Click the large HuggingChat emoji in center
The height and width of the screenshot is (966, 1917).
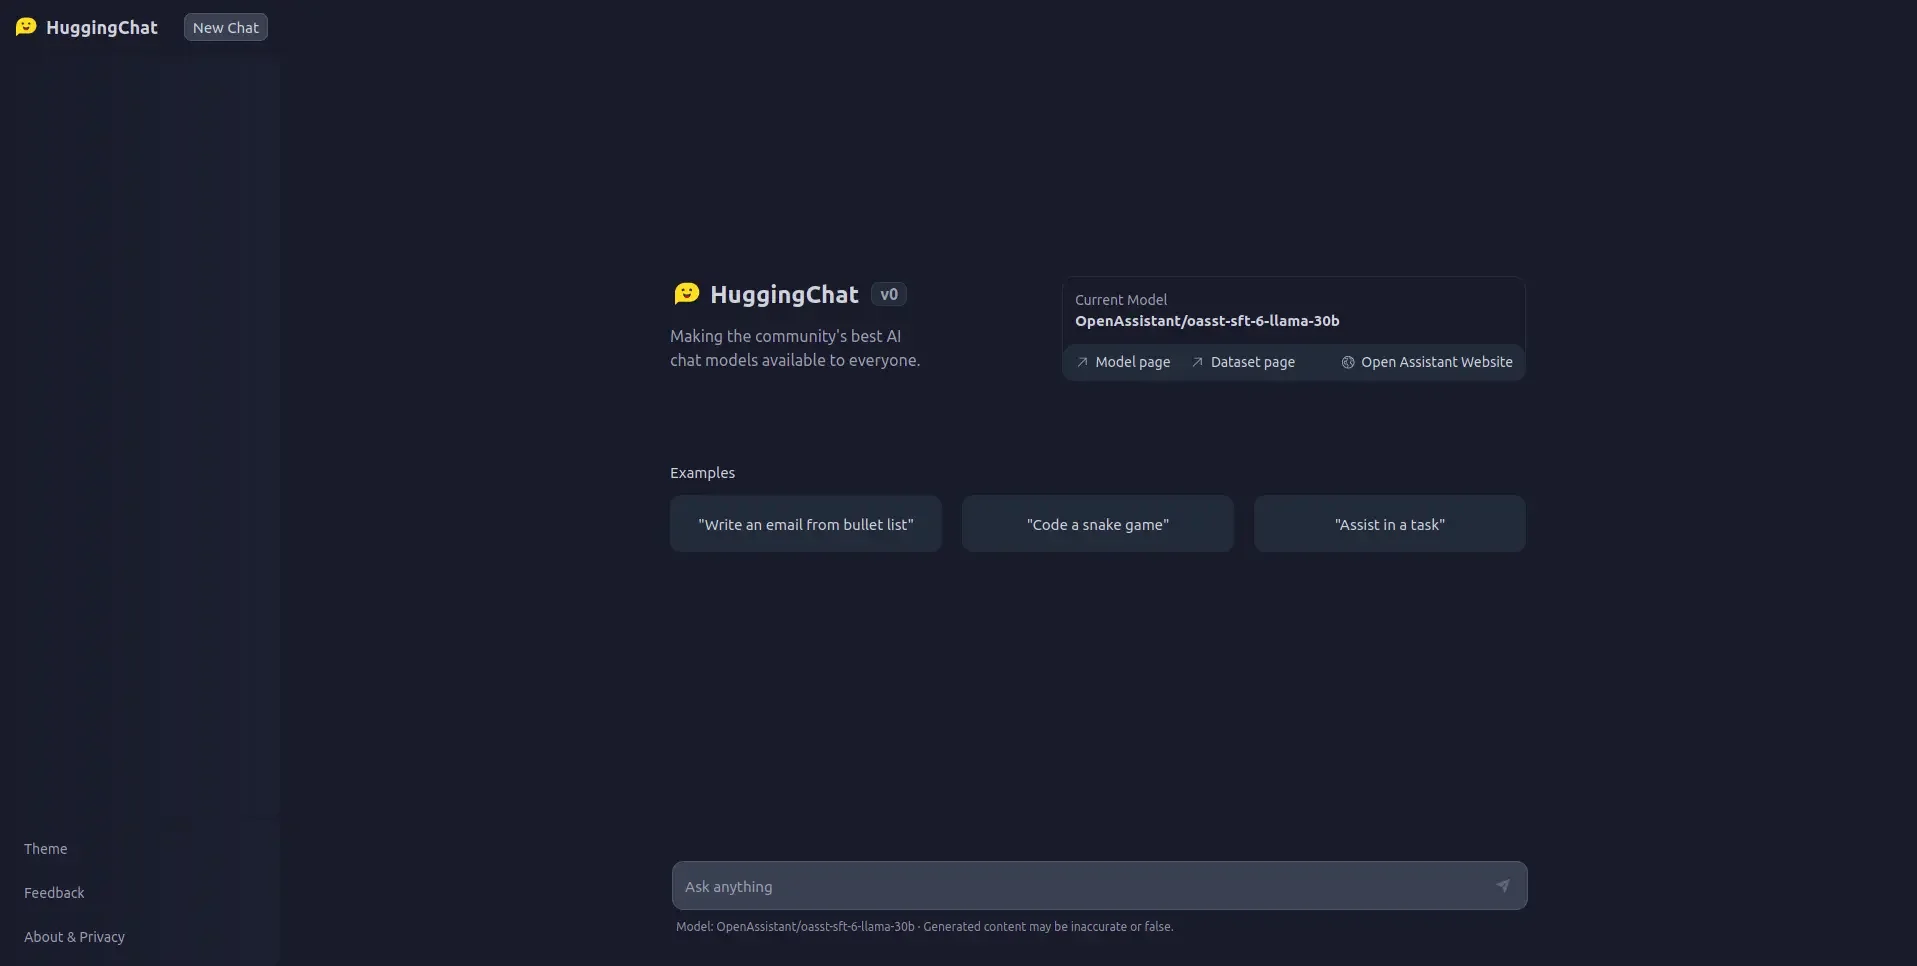click(x=687, y=293)
